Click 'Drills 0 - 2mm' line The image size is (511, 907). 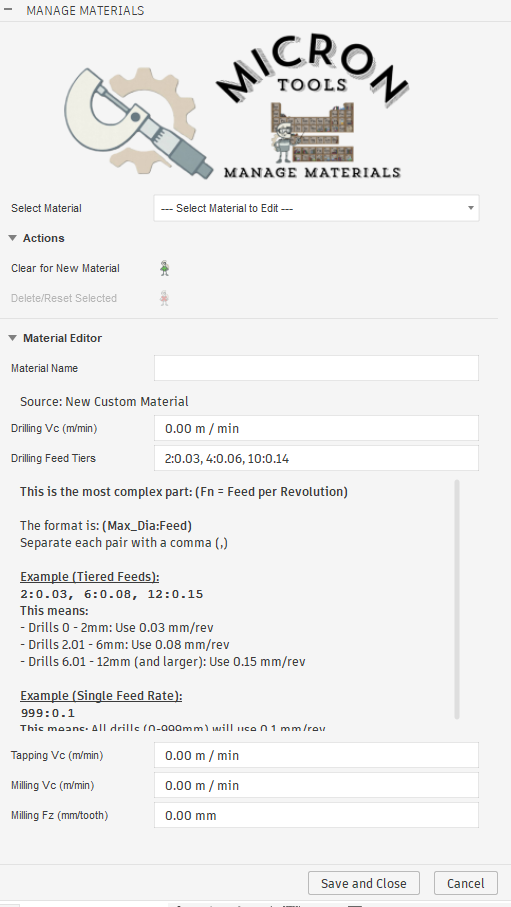pyautogui.click(x=117, y=628)
